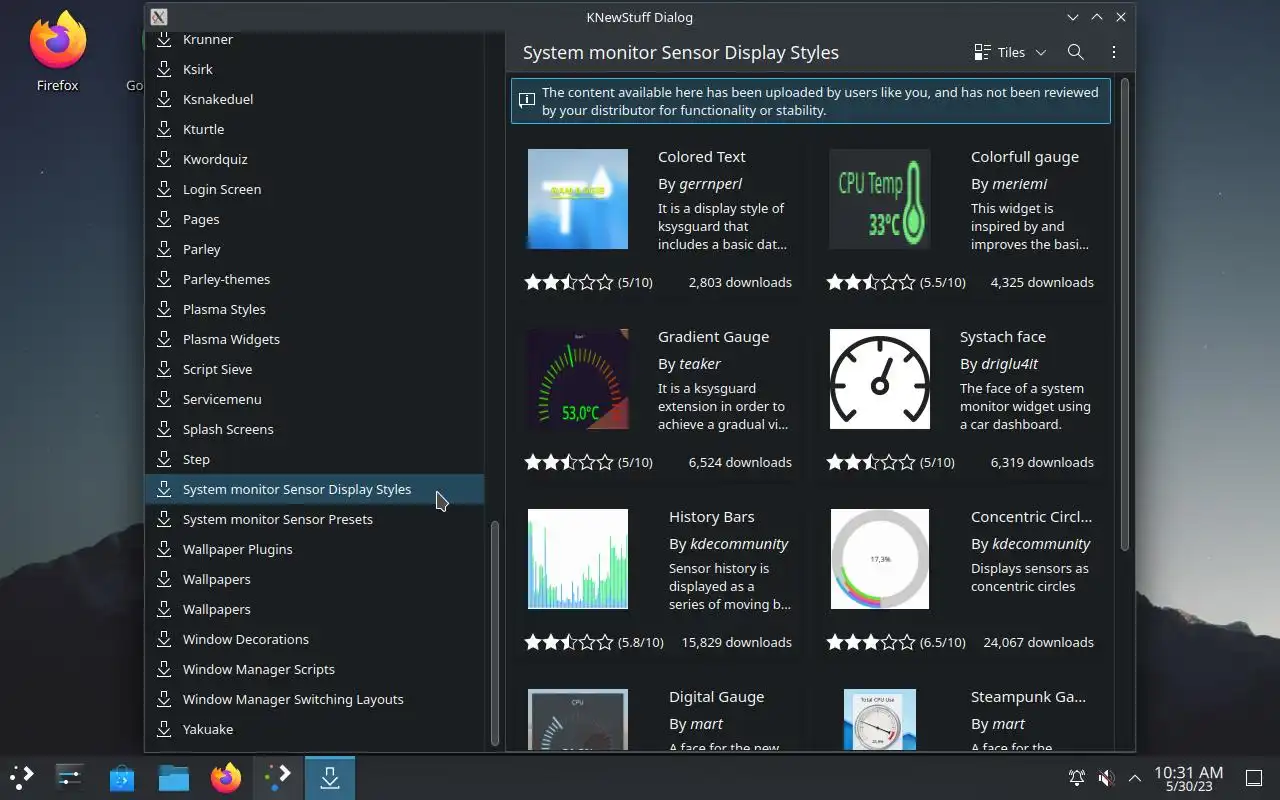Open the Colored Text entry title
1280x800 pixels.
(x=701, y=157)
